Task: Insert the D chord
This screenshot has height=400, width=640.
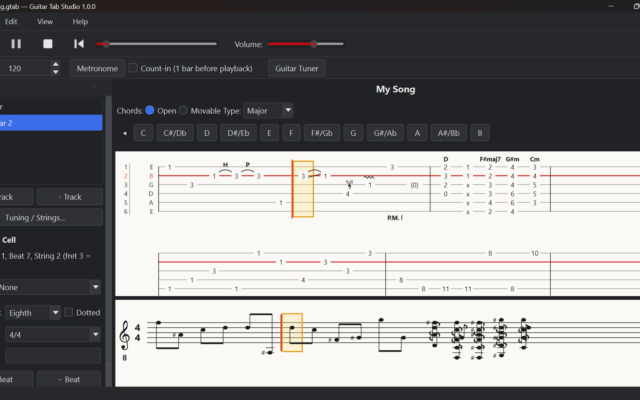Action: click(x=207, y=133)
